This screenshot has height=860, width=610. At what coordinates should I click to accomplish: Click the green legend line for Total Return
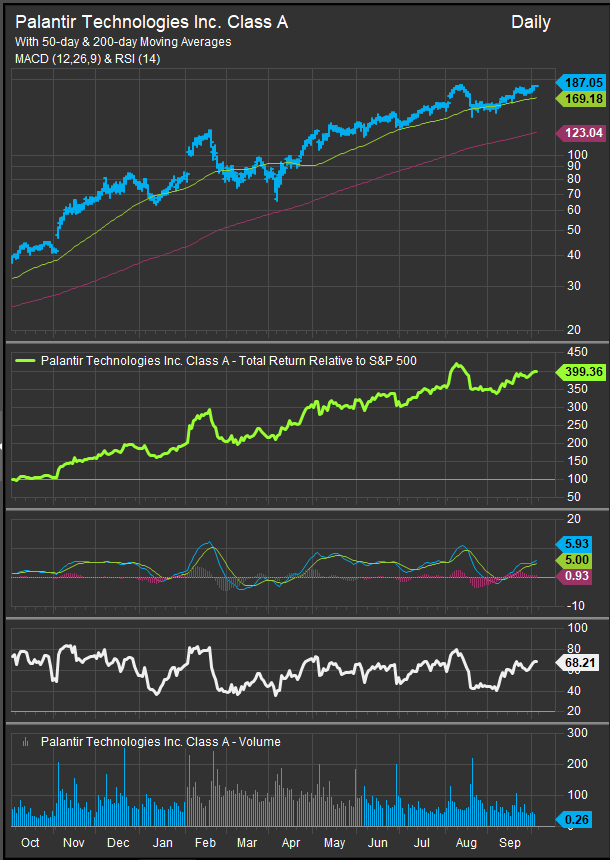coord(26,360)
